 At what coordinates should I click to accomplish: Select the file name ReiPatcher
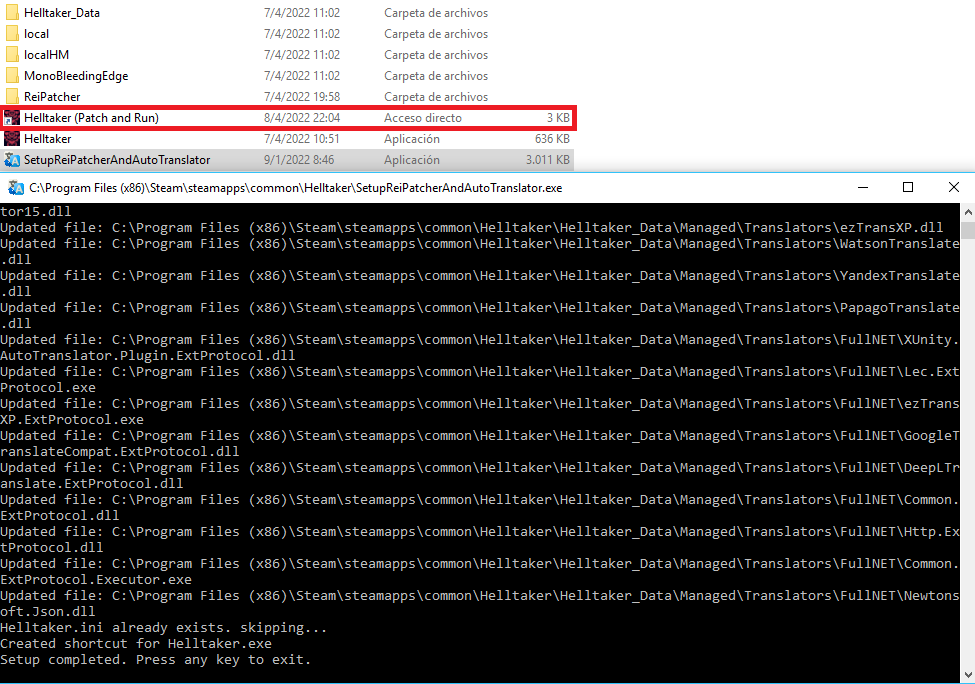coord(52,97)
